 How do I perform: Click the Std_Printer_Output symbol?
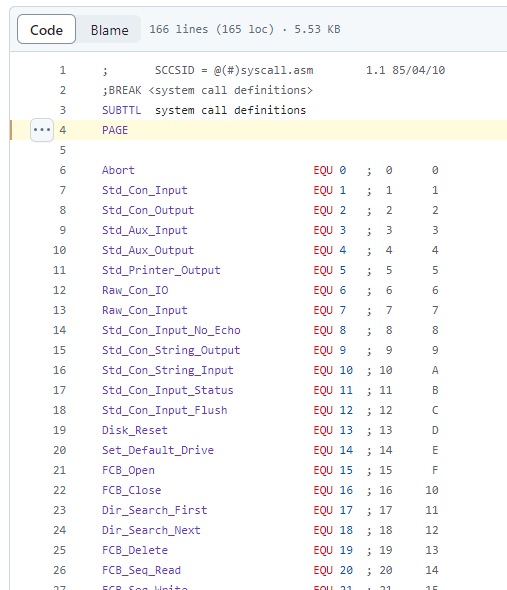click(x=161, y=270)
